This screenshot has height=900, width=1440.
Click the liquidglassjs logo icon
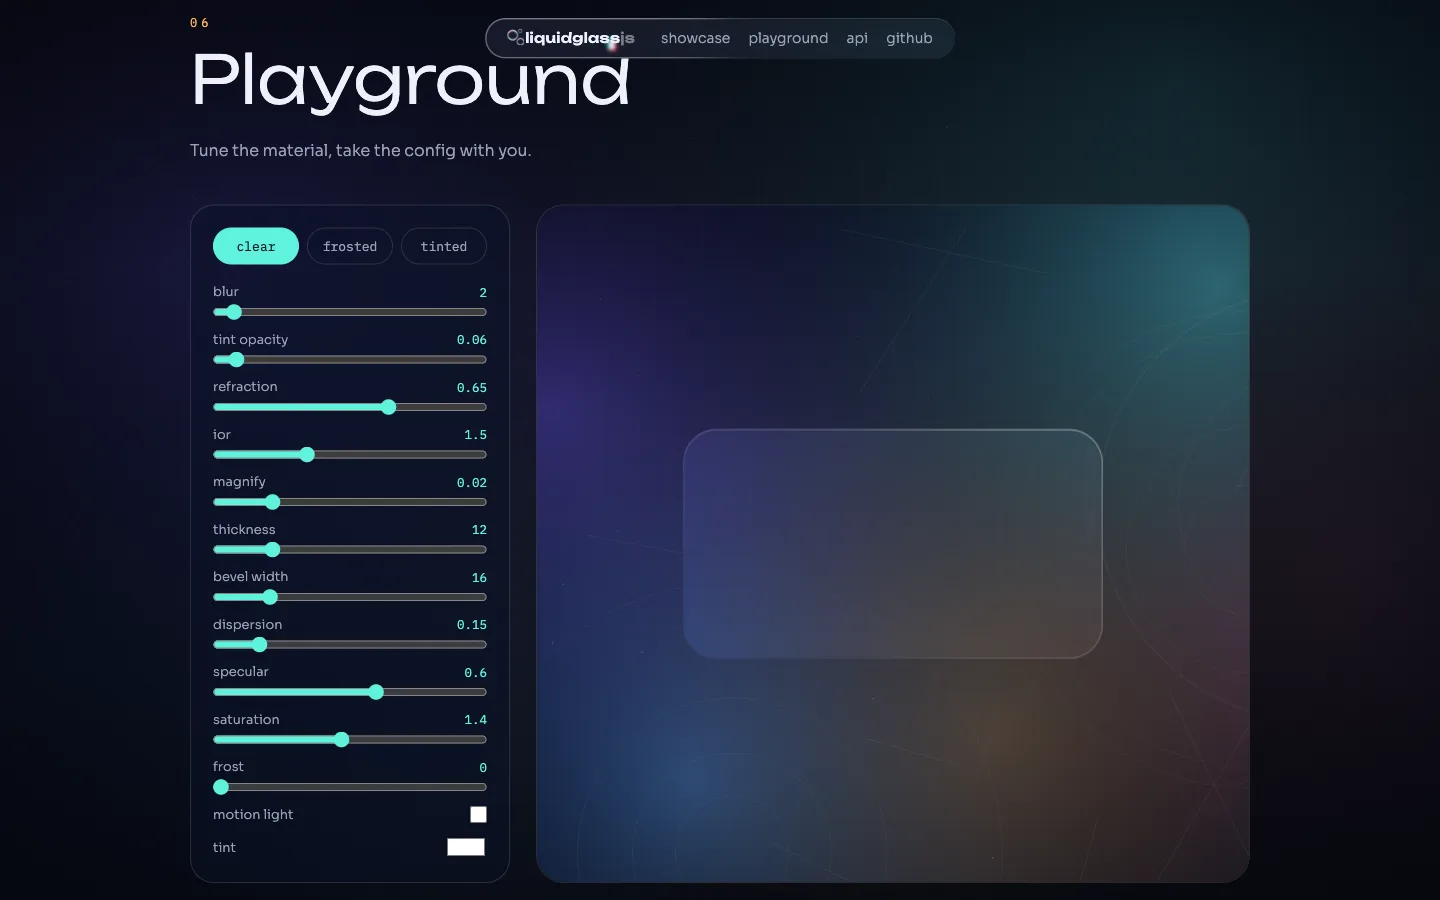(515, 37)
